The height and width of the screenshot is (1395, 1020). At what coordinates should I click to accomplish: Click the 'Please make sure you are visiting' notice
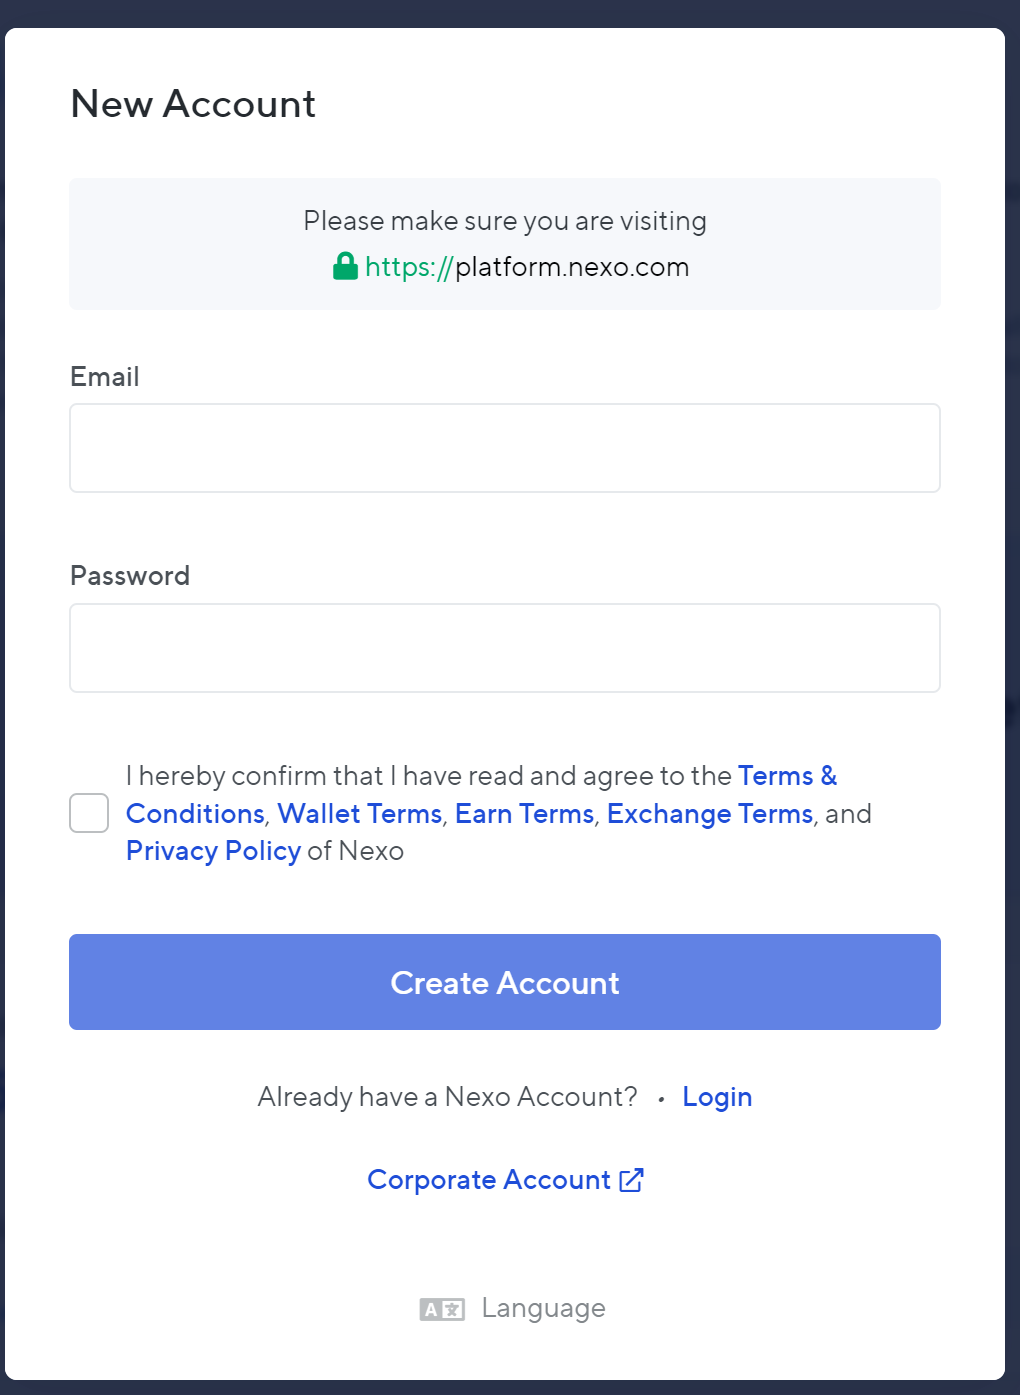[505, 221]
